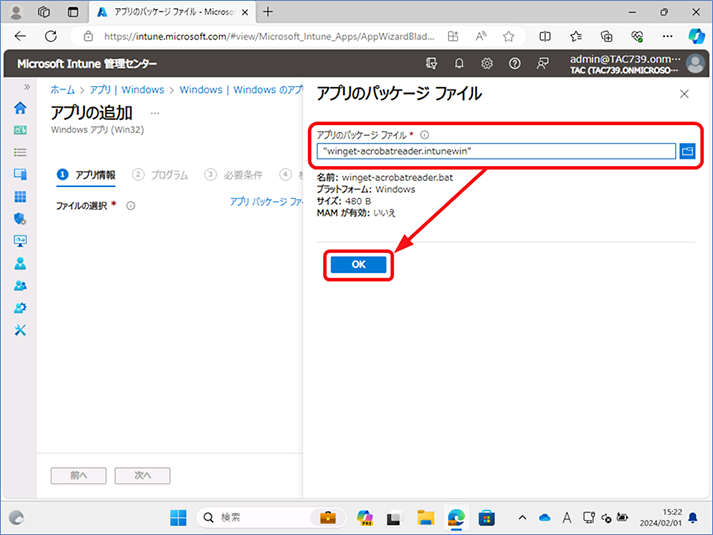Click the 次へ button
The height and width of the screenshot is (535, 713).
tap(142, 475)
